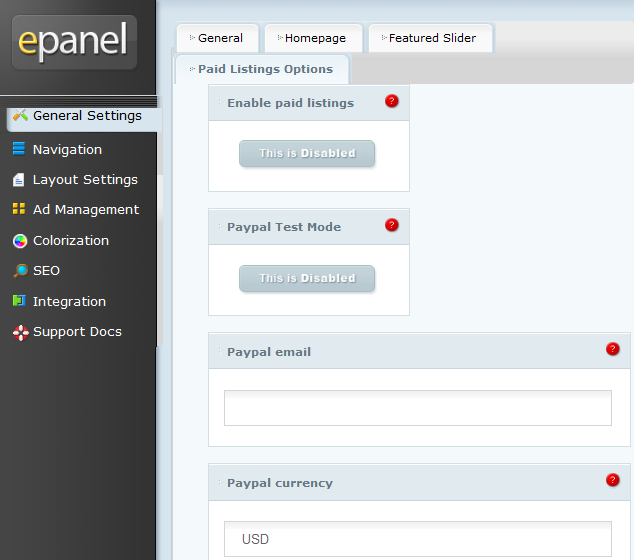Open the Colorization section label
This screenshot has height=560, width=634.
click(71, 241)
